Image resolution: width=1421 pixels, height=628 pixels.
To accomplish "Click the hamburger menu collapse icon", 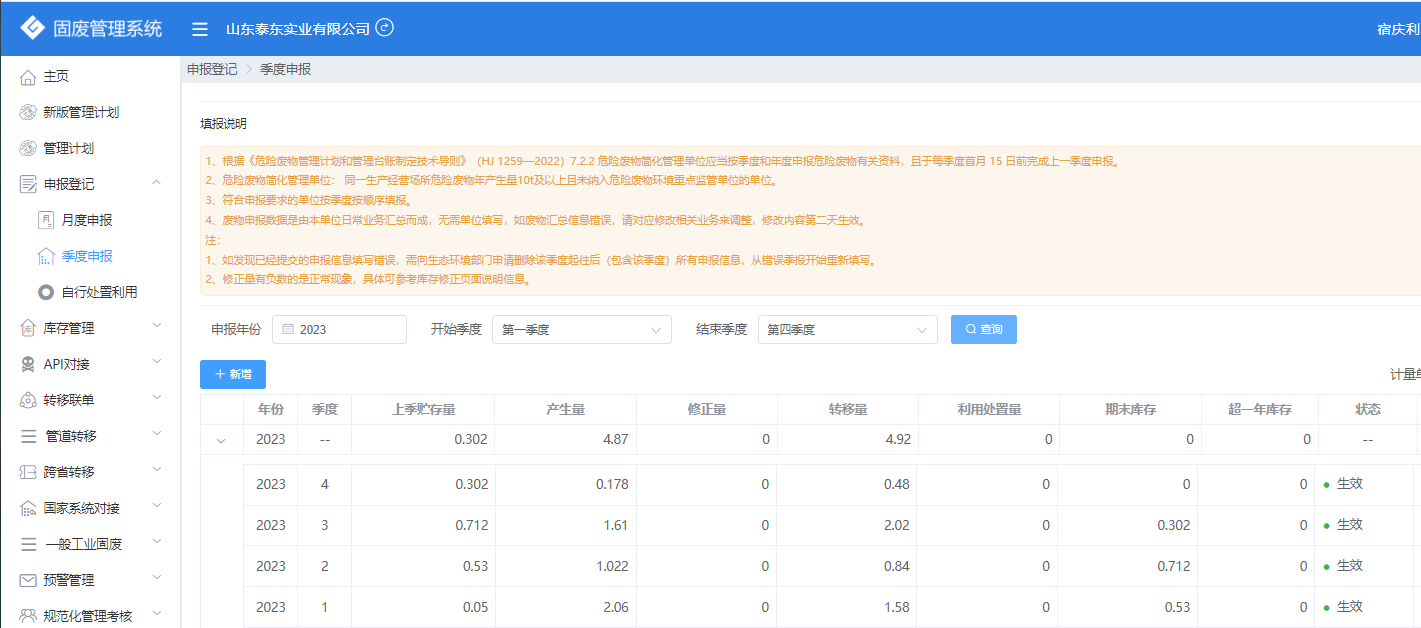I will 200,29.
